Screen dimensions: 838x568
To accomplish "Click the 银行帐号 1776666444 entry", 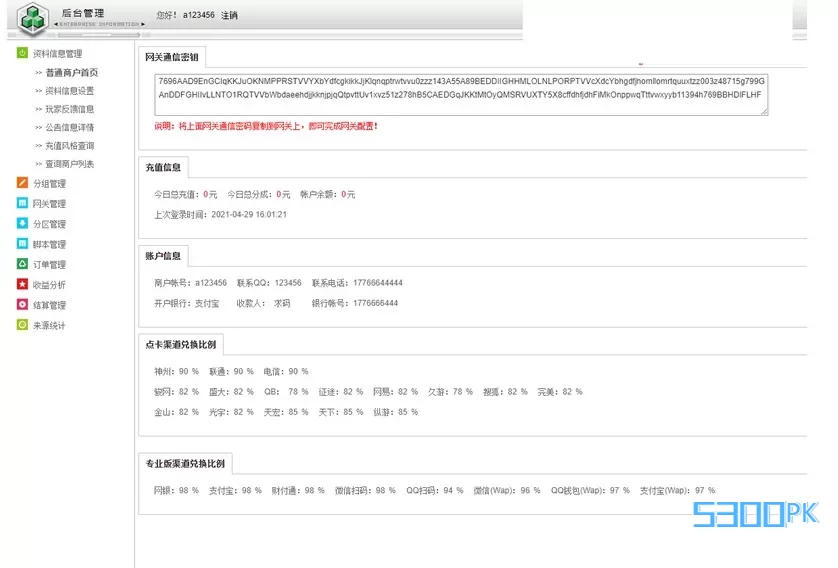I will [x=355, y=304].
